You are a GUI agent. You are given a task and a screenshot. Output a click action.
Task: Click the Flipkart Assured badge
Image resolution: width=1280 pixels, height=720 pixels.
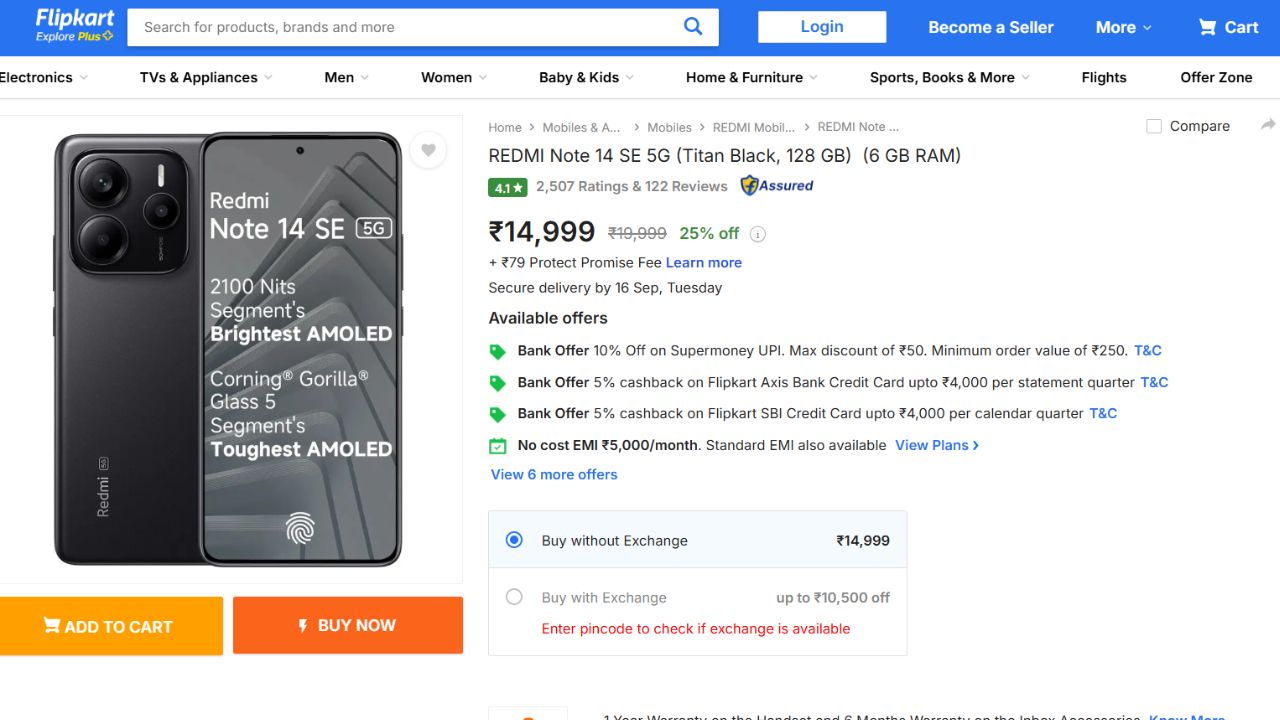point(777,185)
